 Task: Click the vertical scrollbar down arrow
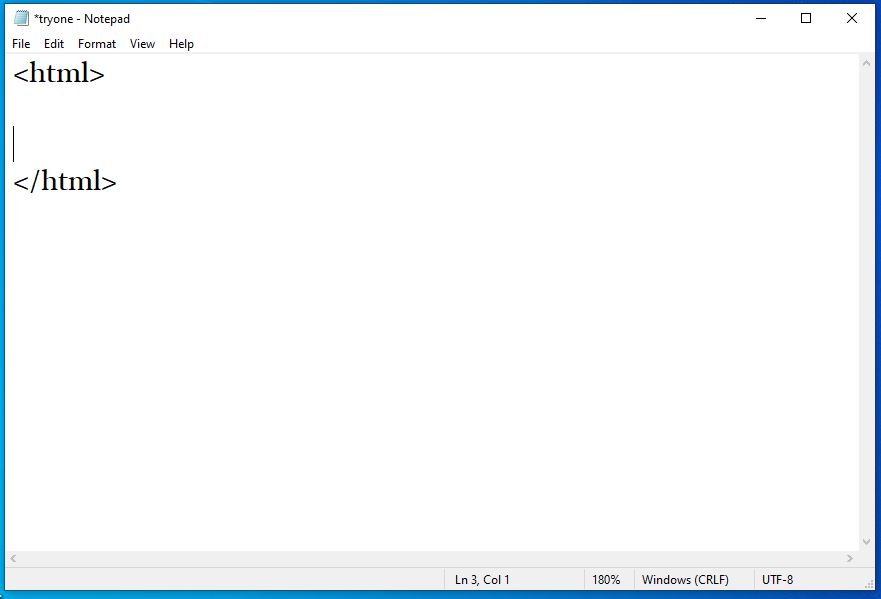coord(866,542)
